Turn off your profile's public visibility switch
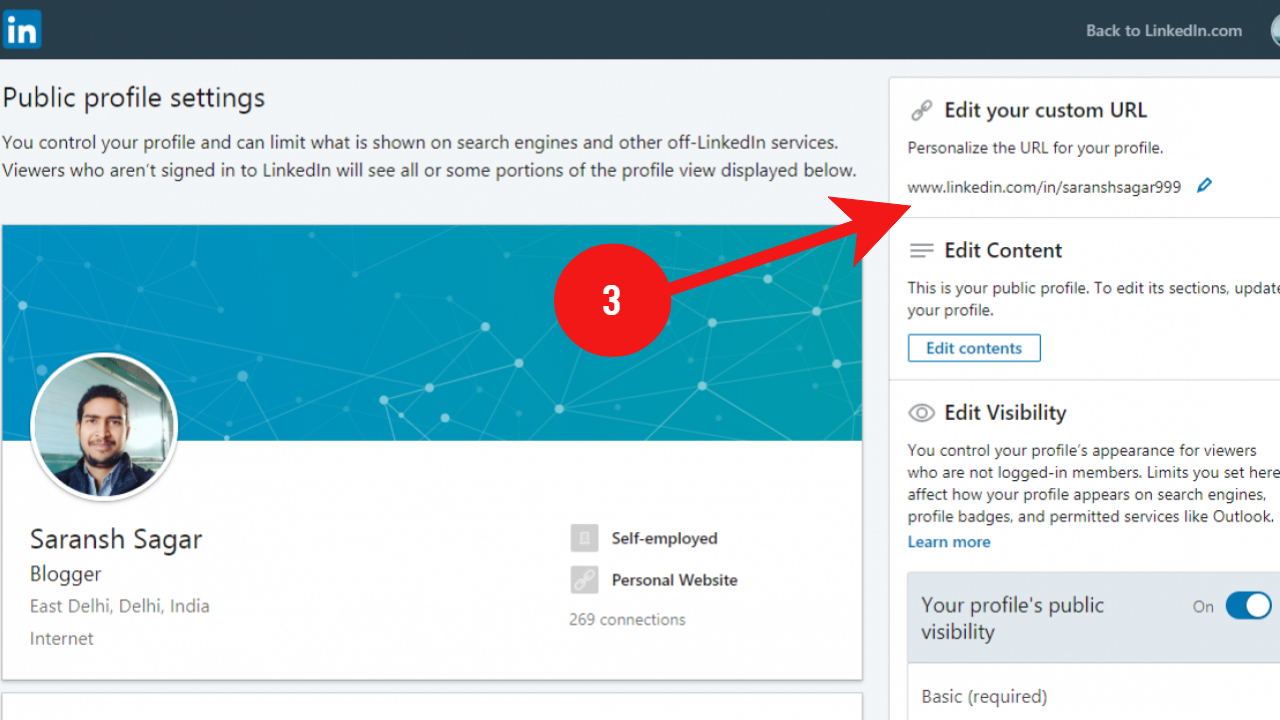The height and width of the screenshot is (720, 1280). [x=1248, y=605]
